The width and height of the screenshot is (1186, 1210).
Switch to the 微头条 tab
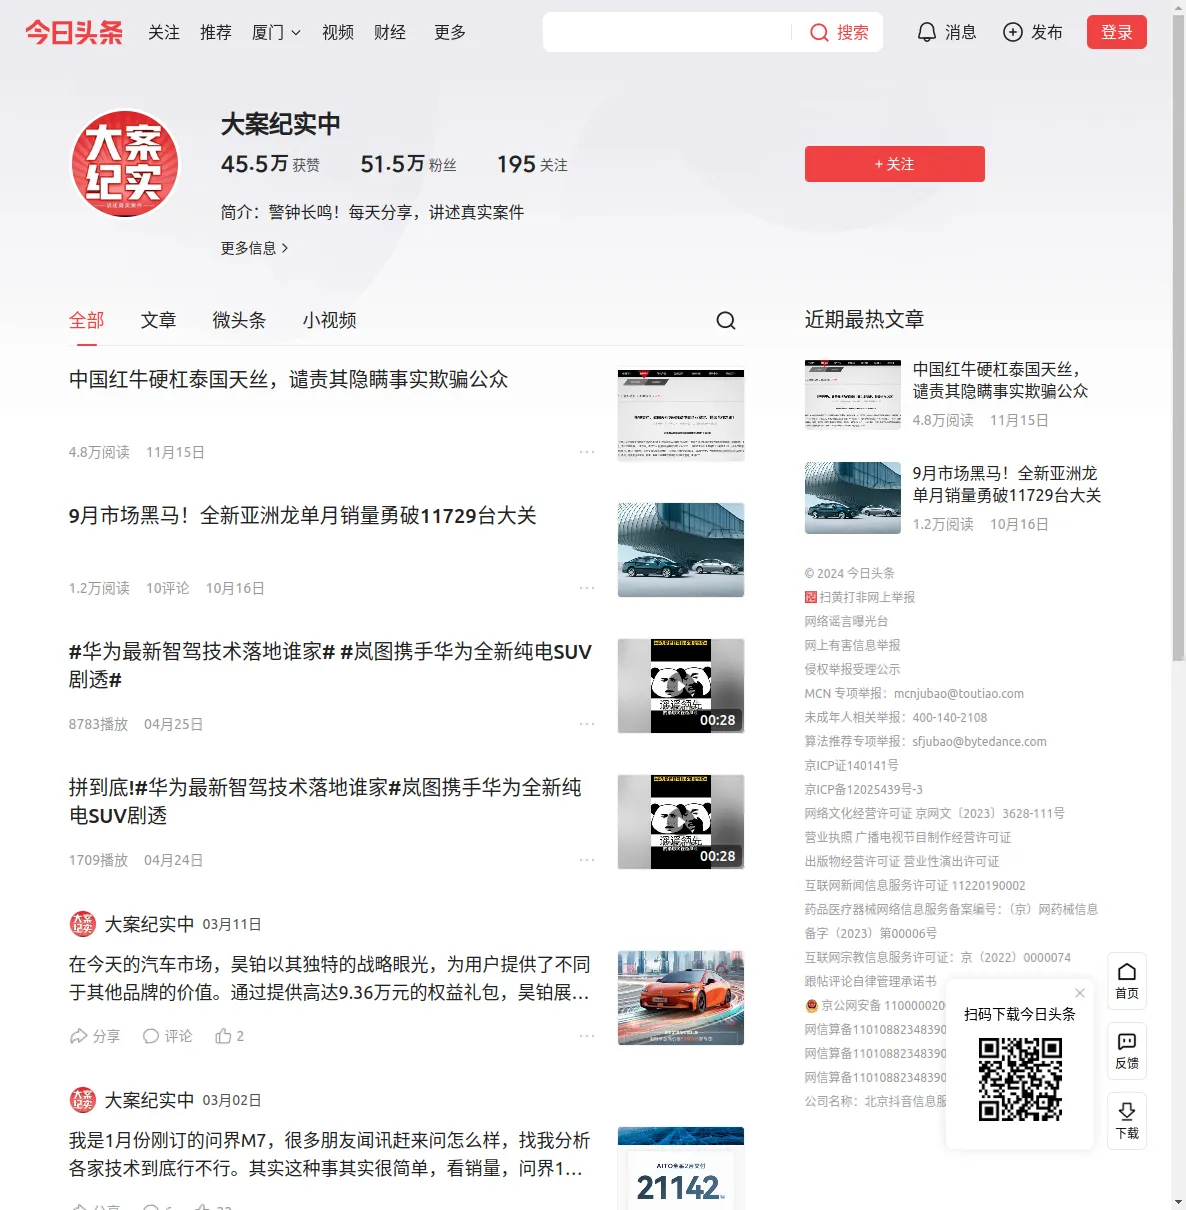(240, 320)
